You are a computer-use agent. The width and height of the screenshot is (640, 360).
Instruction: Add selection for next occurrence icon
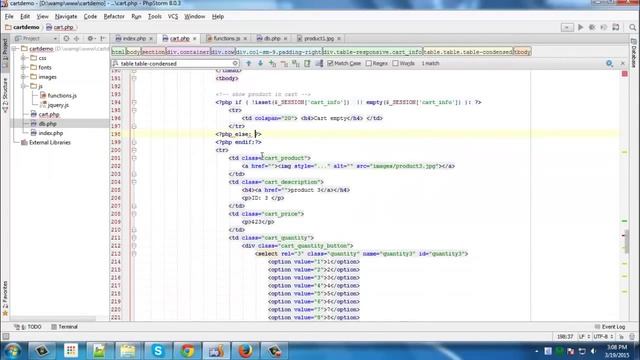pos(272,63)
